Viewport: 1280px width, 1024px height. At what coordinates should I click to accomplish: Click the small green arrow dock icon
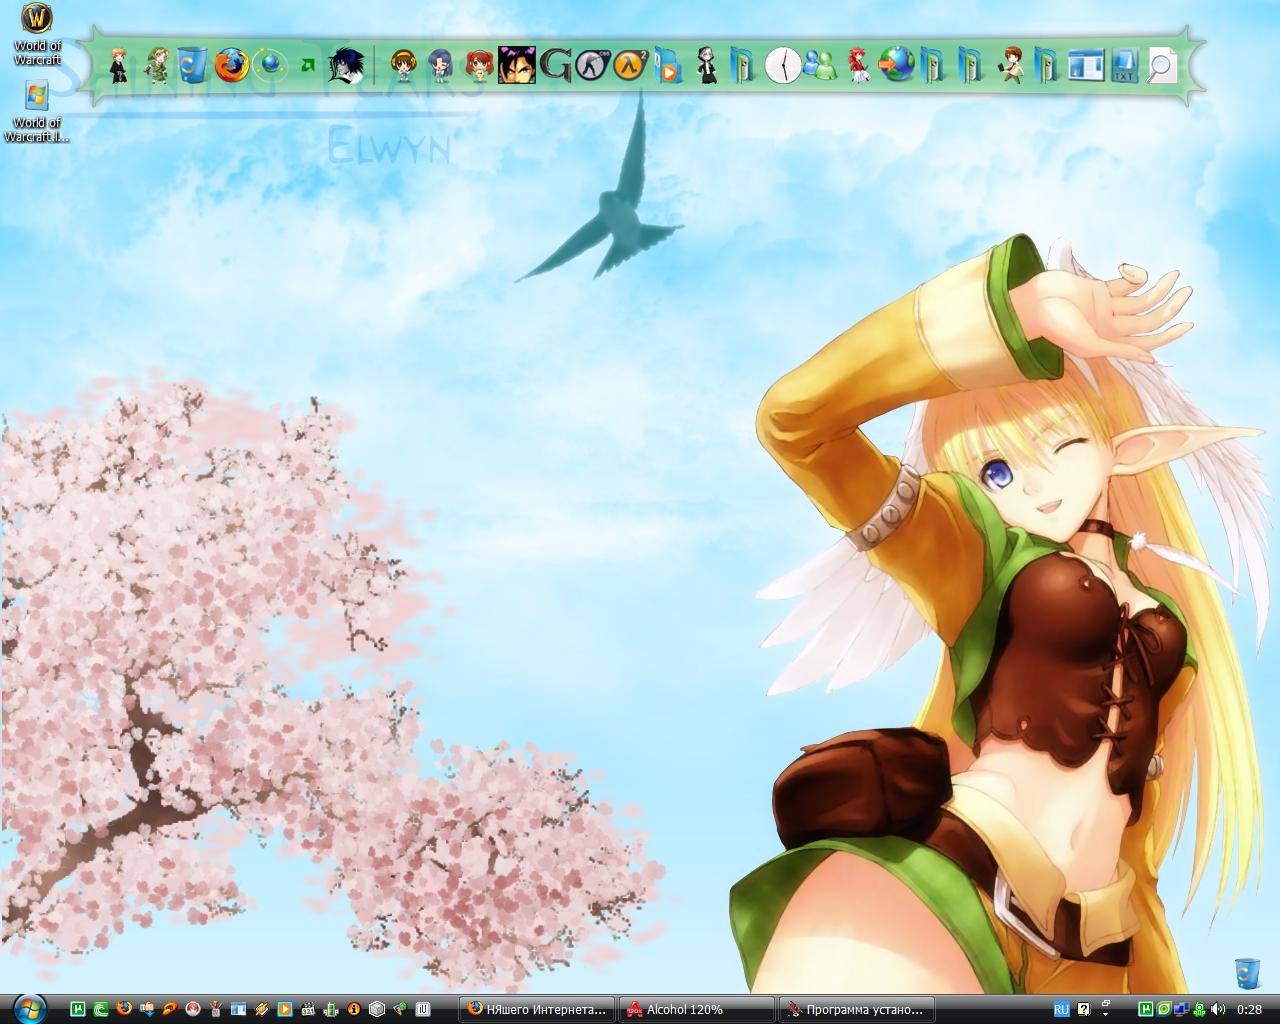coord(308,66)
